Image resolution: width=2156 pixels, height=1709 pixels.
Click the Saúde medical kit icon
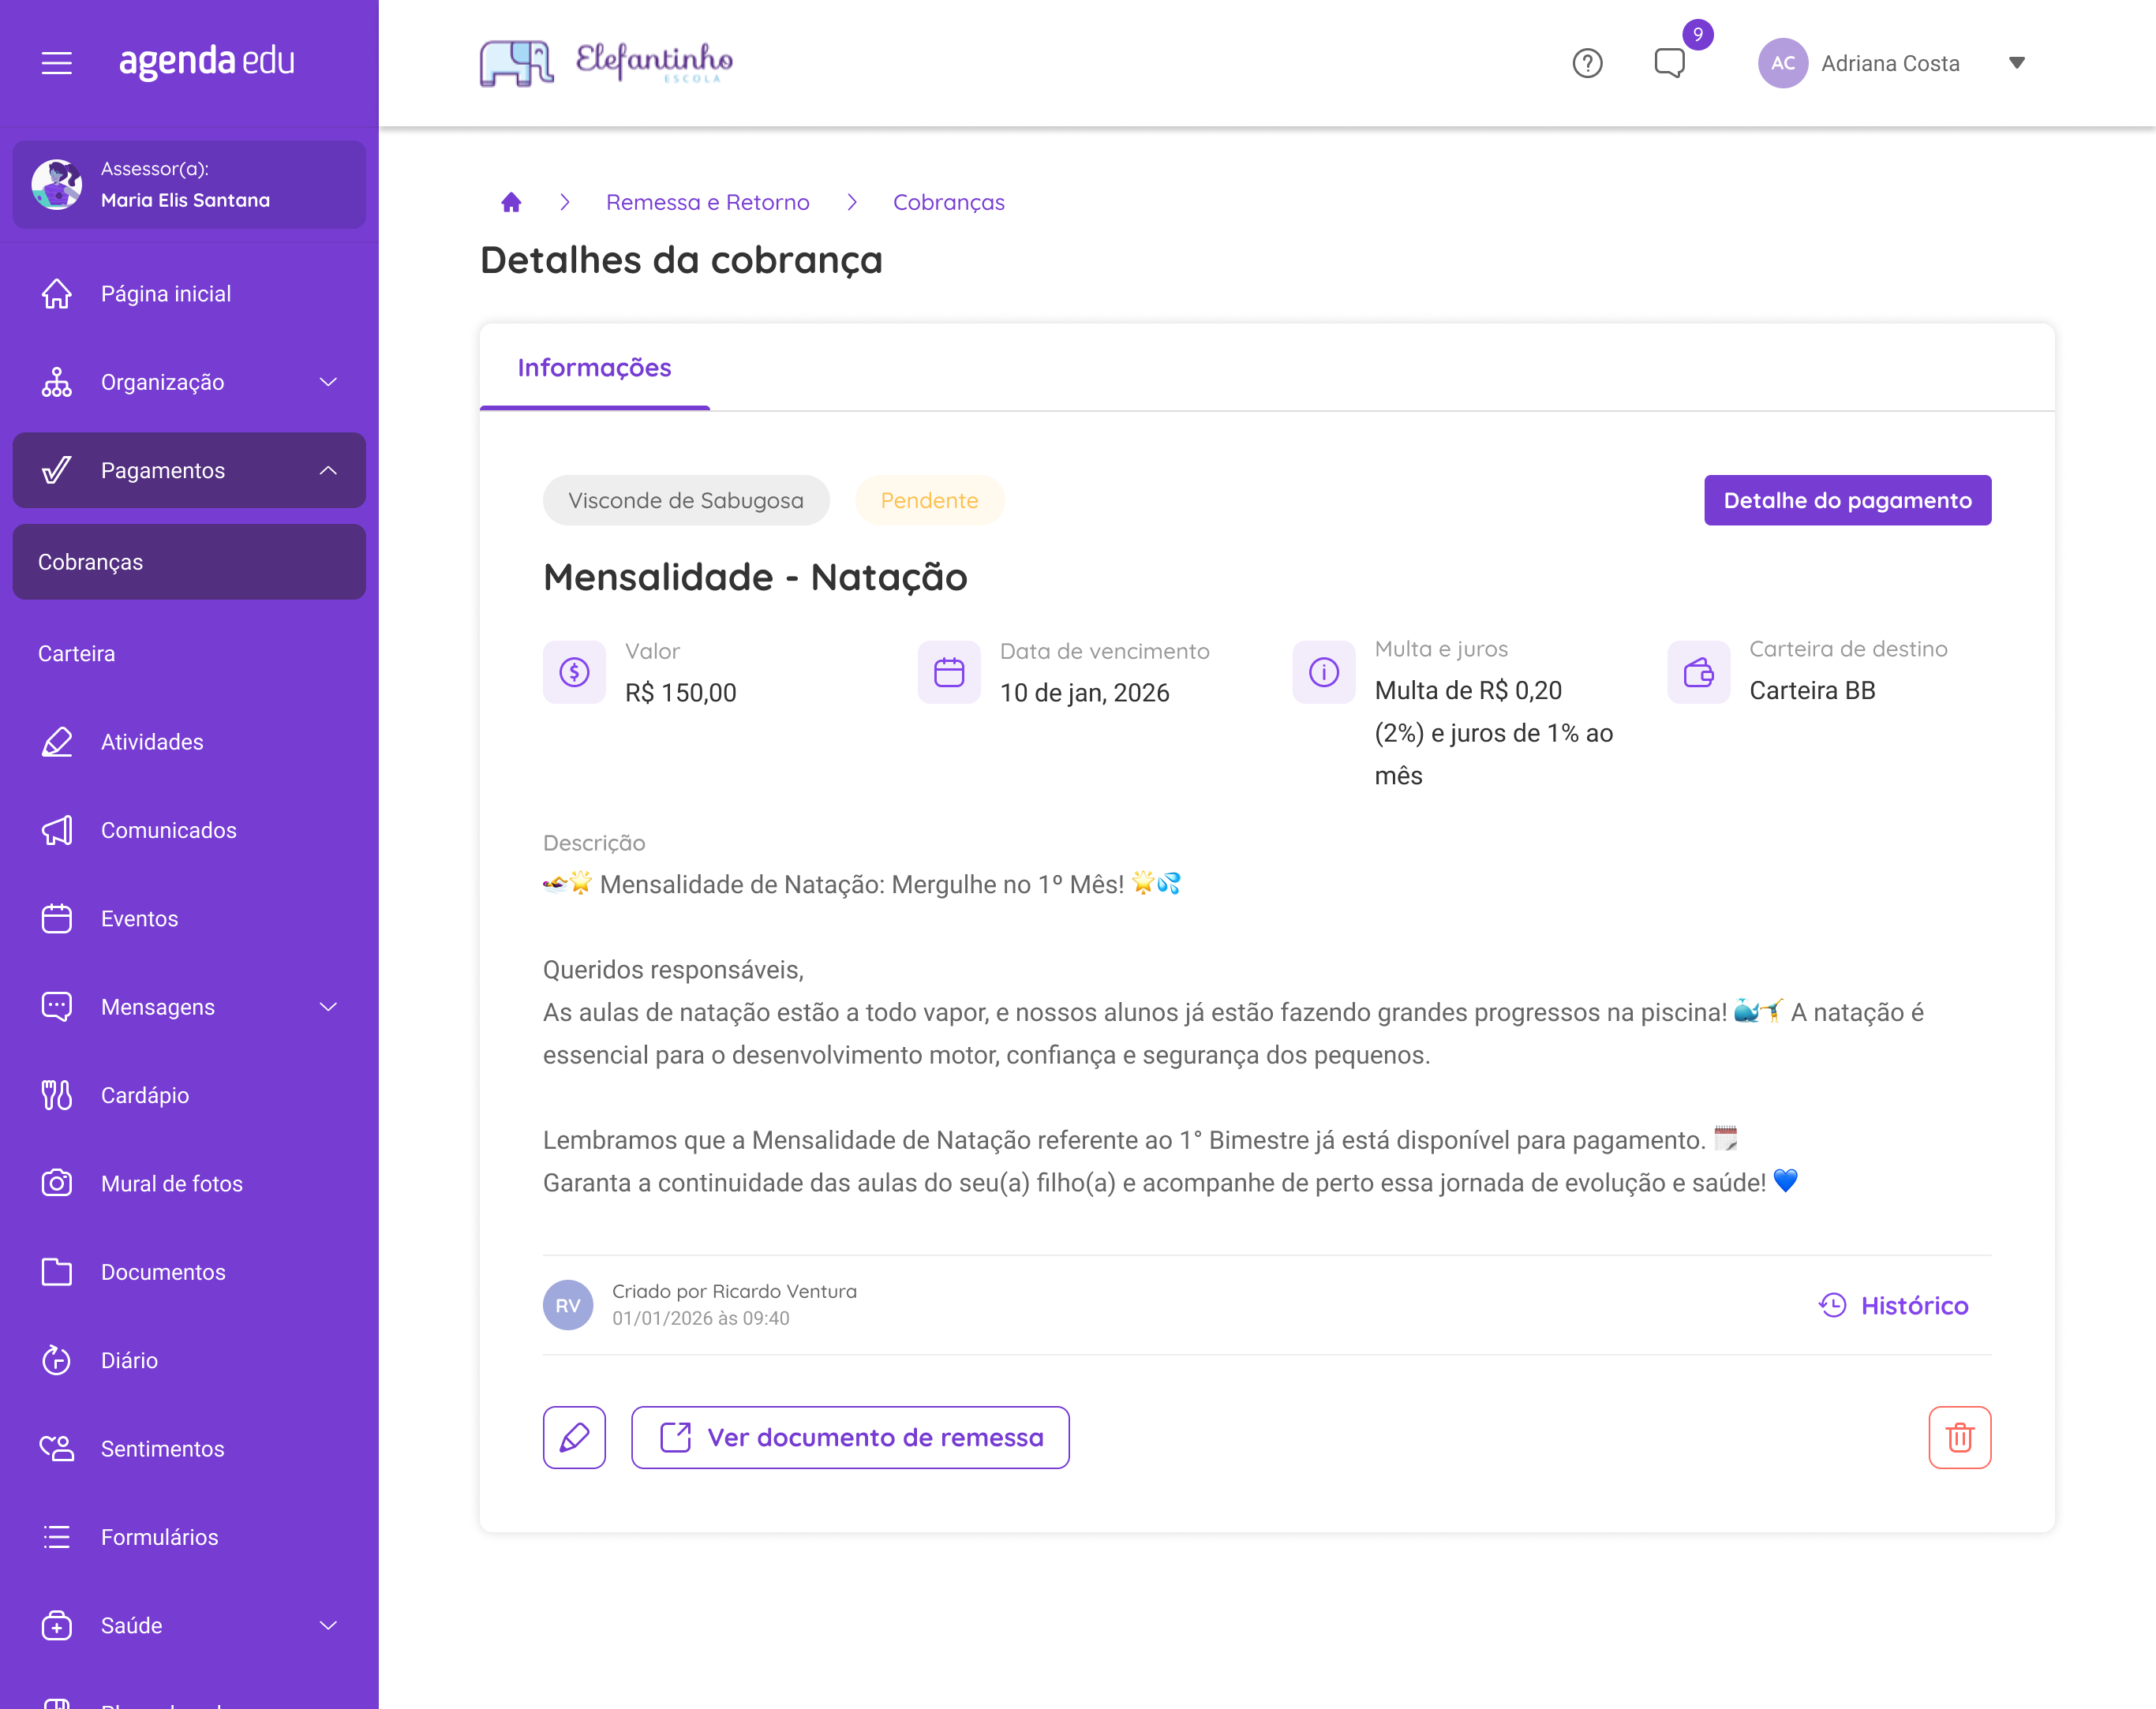57,1625
